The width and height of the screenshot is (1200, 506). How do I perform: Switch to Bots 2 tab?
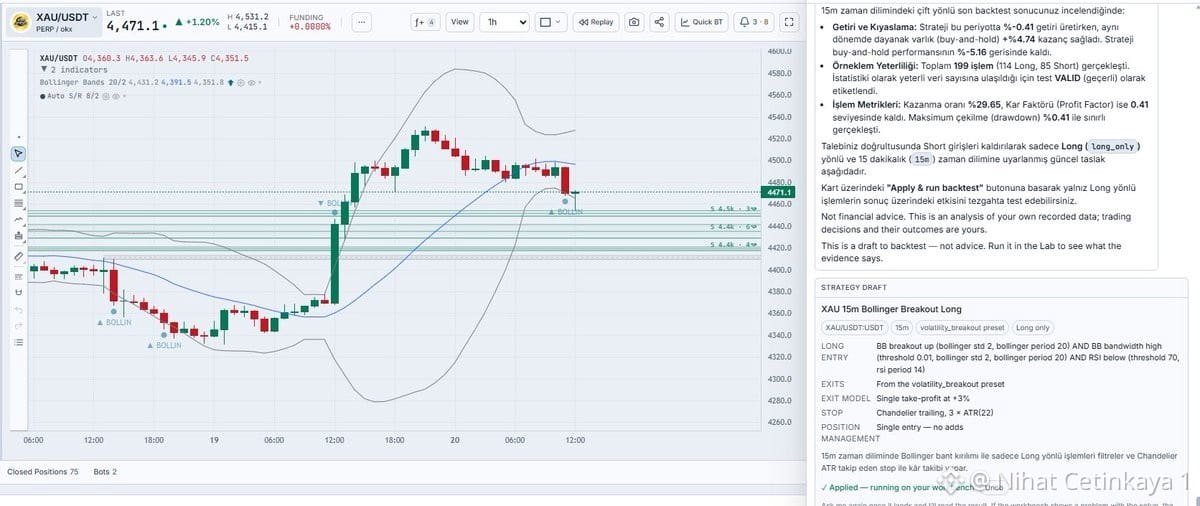click(105, 471)
